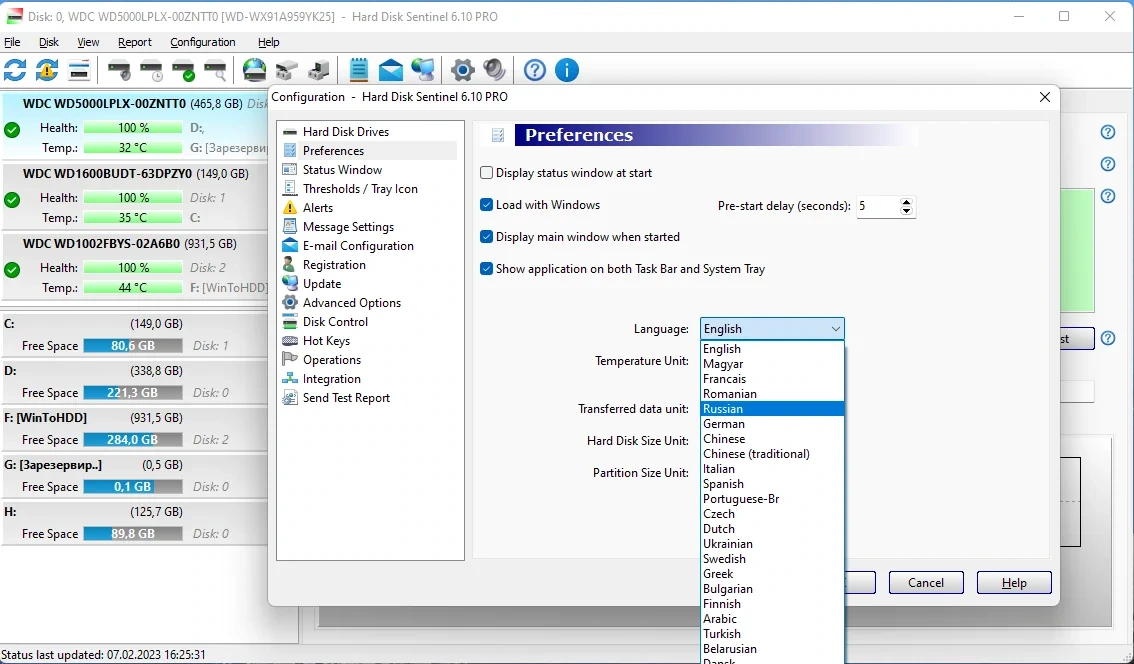Open Registration settings category
This screenshot has height=664, width=1134.
point(334,265)
